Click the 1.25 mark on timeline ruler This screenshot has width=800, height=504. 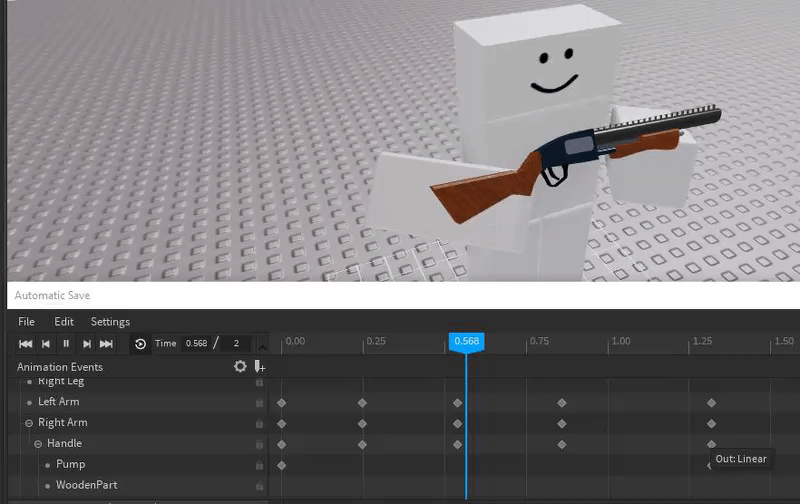702,341
